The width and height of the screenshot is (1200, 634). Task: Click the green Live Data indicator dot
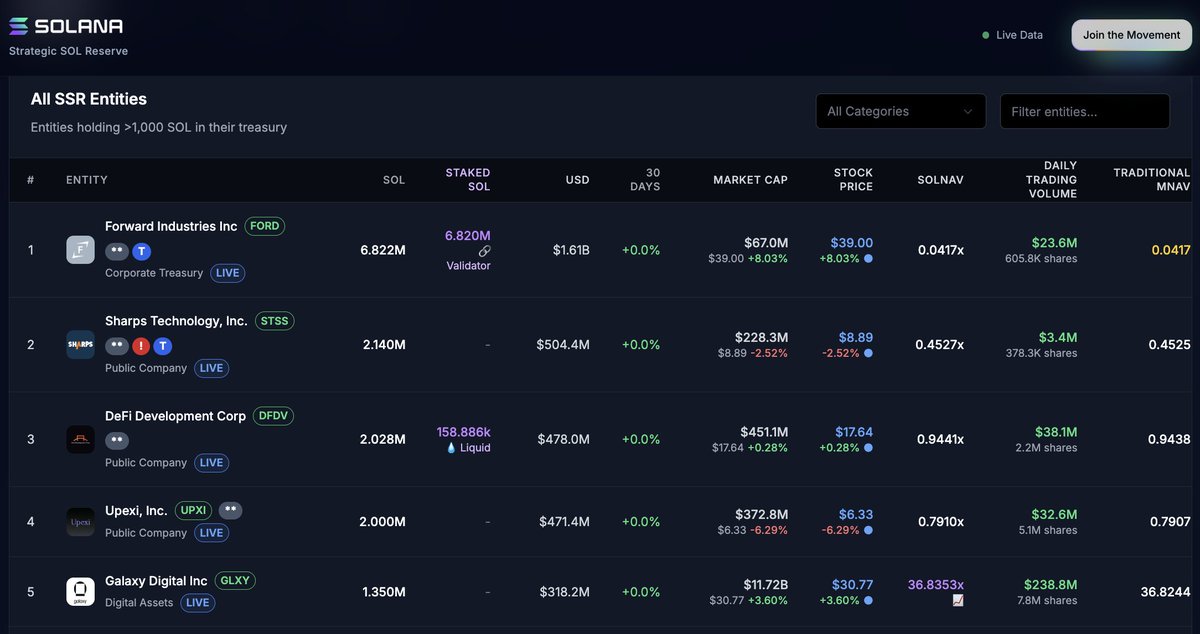(986, 35)
